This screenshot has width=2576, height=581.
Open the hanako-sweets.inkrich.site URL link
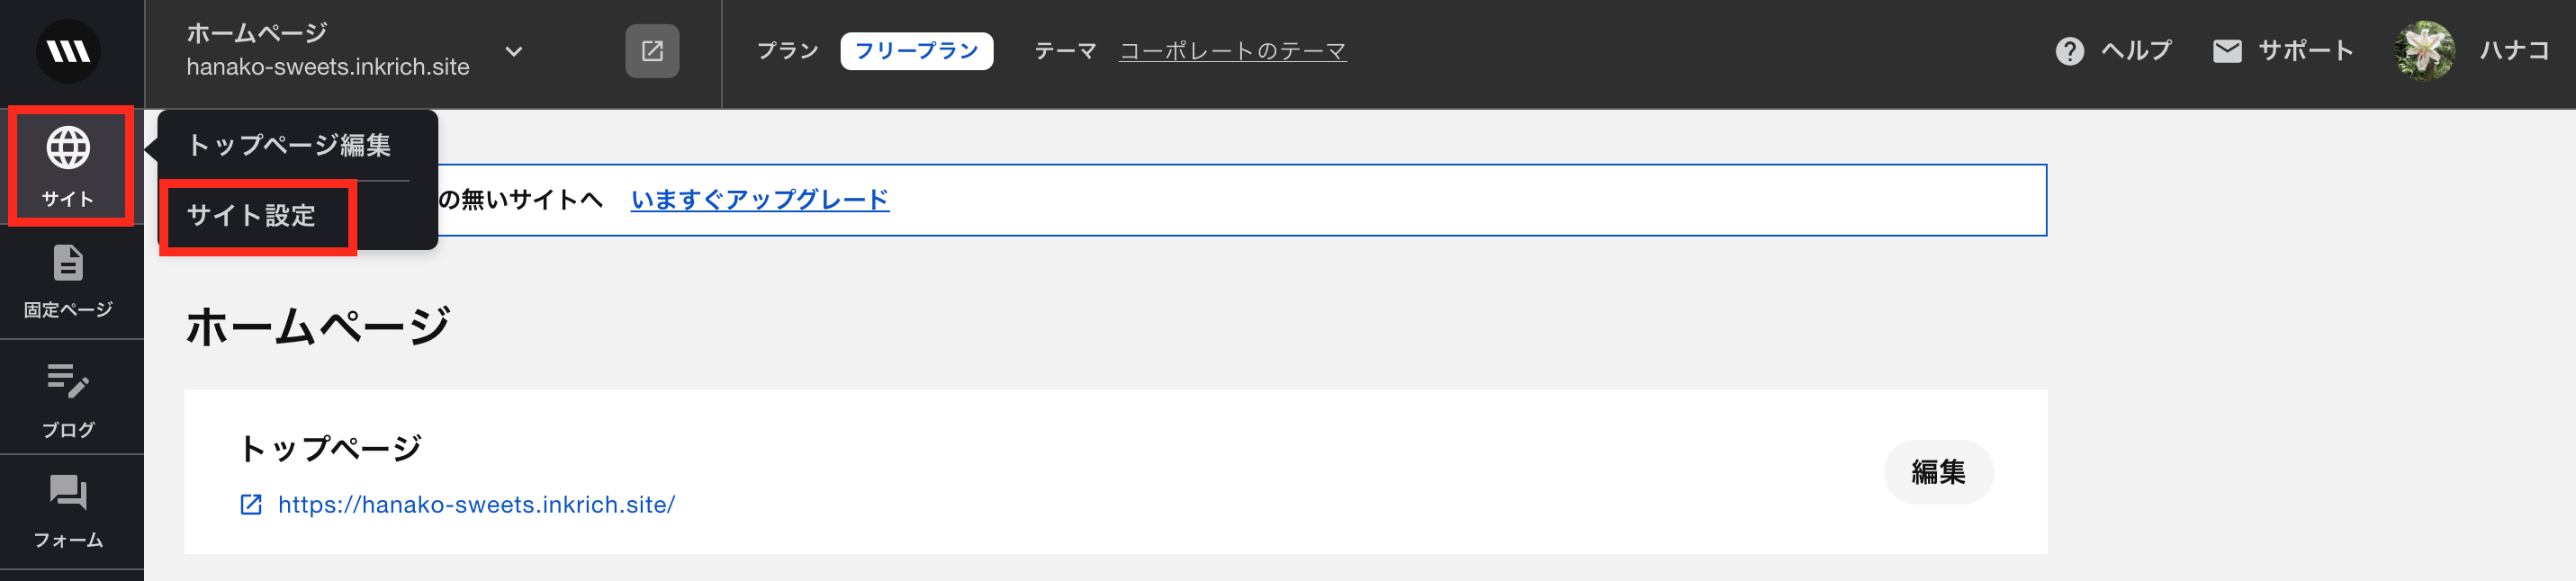(476, 505)
